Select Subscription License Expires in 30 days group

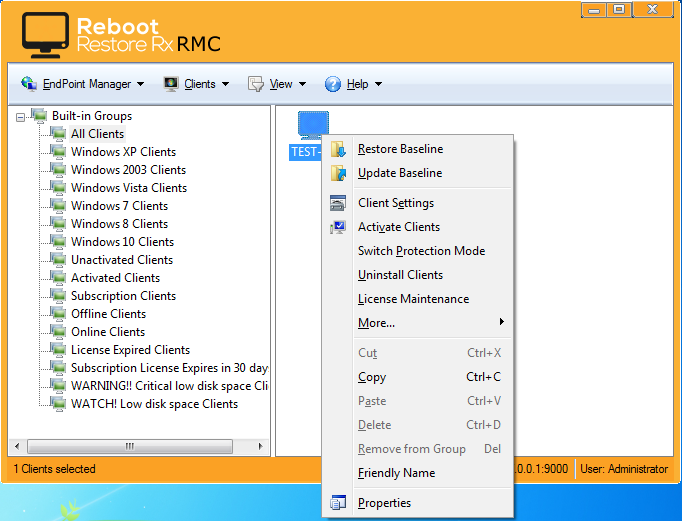[170, 368]
